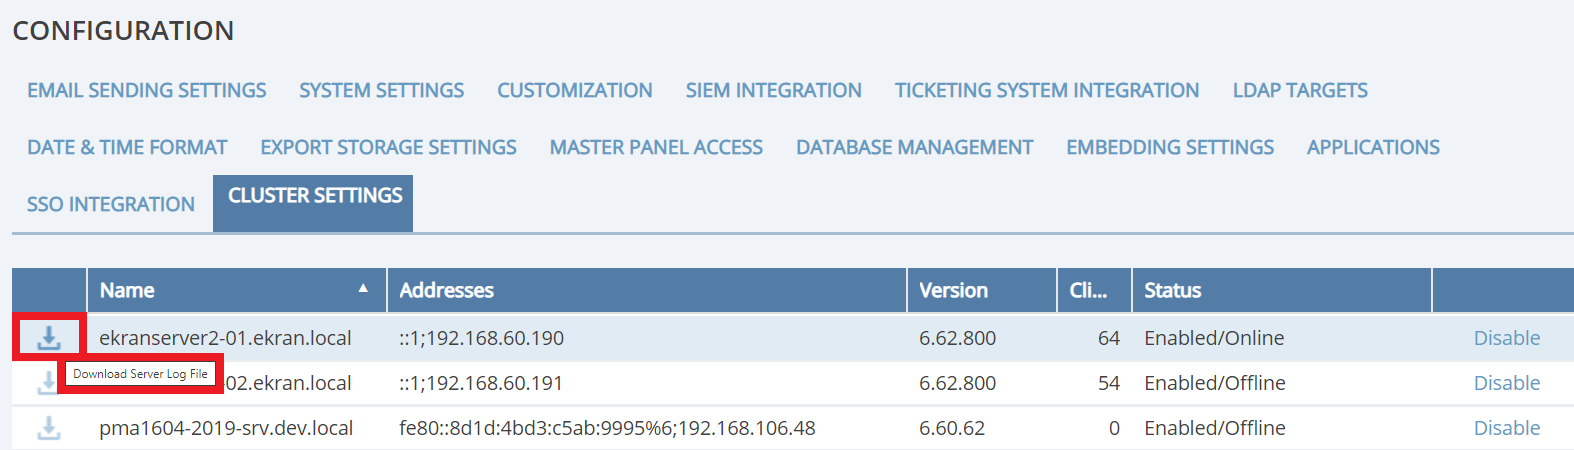
Task: Download server log for pma1604-2019-srv.dev.local
Action: (x=48, y=428)
